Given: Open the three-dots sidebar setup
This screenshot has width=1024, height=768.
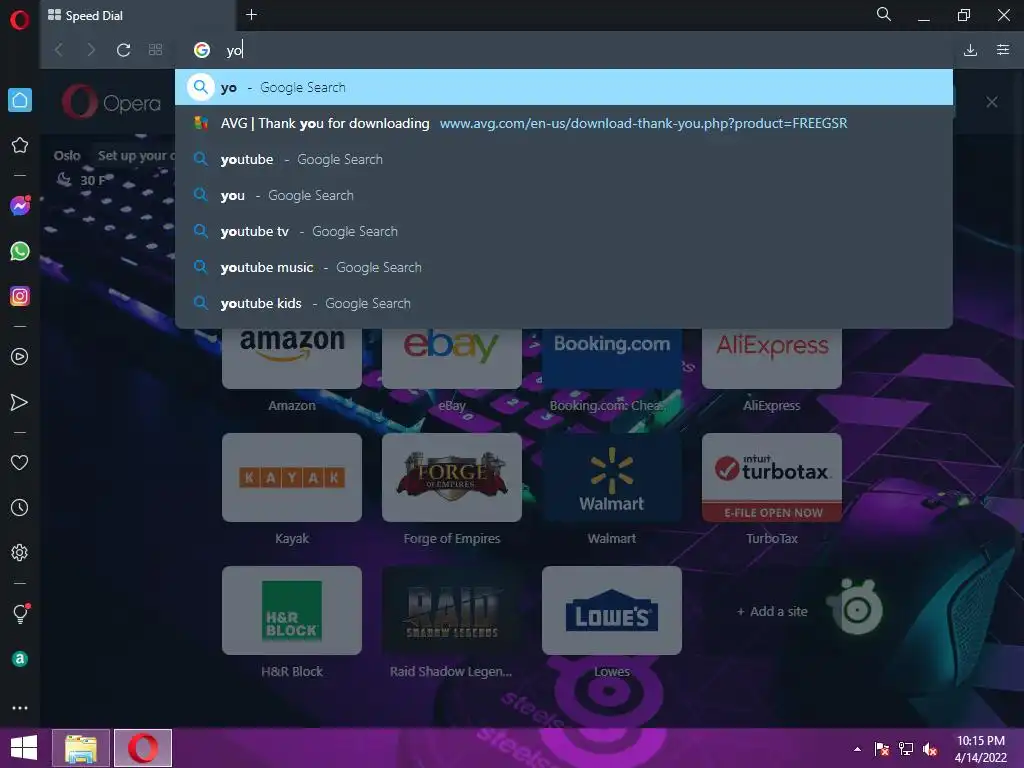Looking at the screenshot, I should click(20, 708).
